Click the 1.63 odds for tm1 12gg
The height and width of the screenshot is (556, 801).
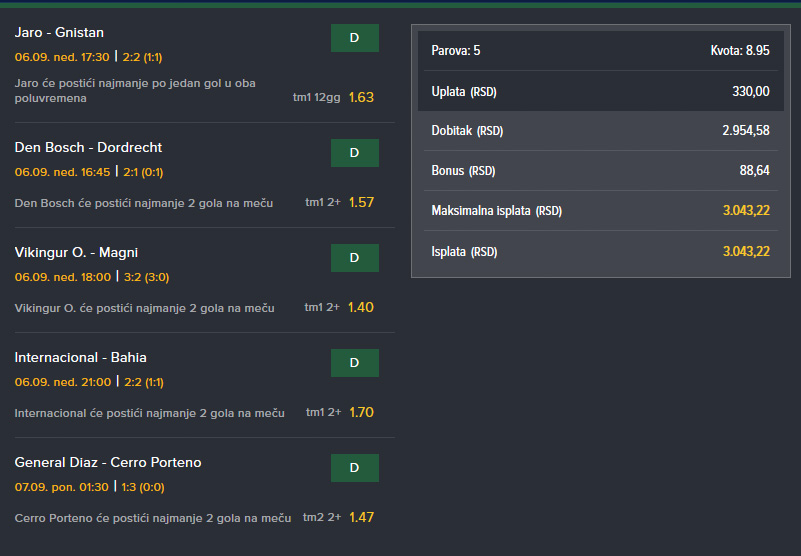coord(361,97)
